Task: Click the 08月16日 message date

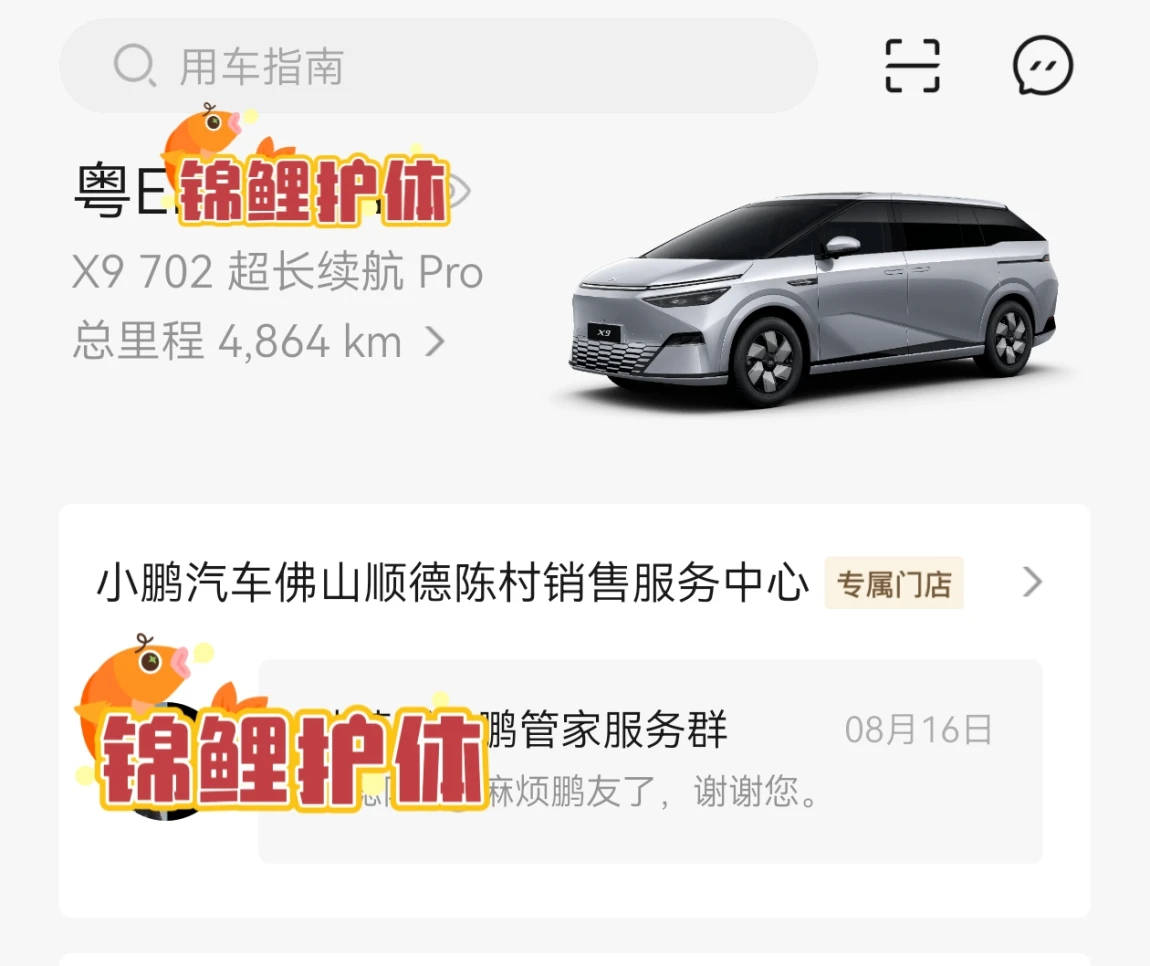Action: click(x=918, y=731)
